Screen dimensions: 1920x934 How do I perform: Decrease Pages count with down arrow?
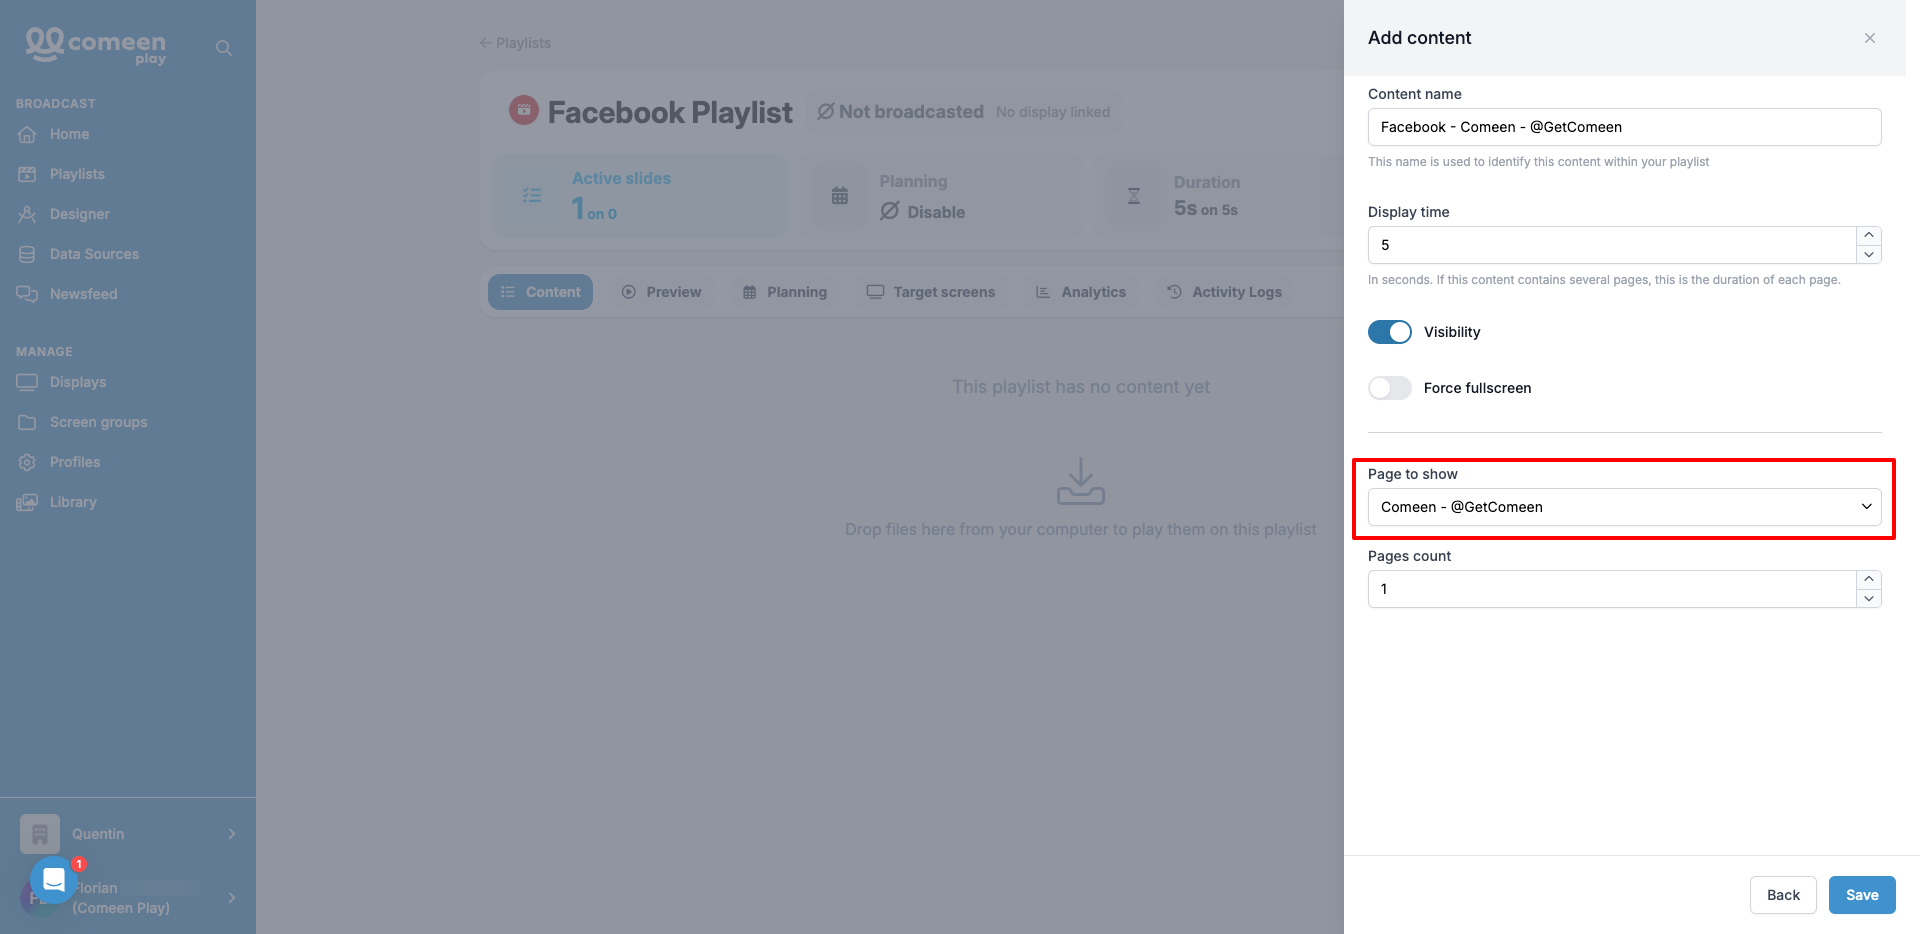point(1869,598)
